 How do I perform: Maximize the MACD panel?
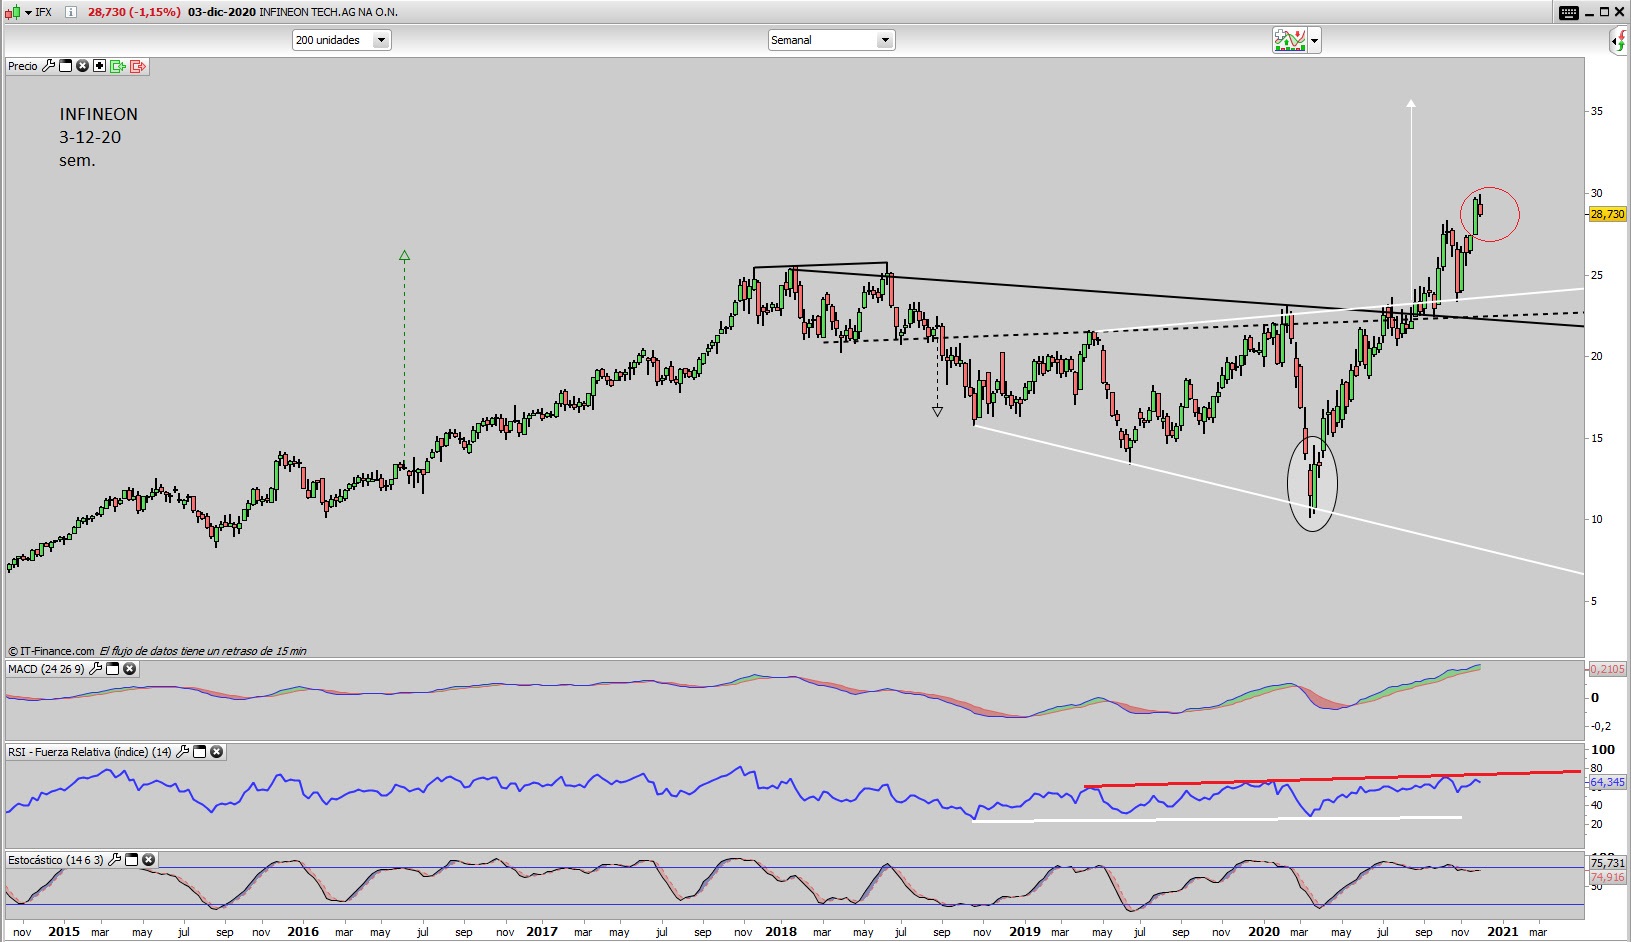113,669
